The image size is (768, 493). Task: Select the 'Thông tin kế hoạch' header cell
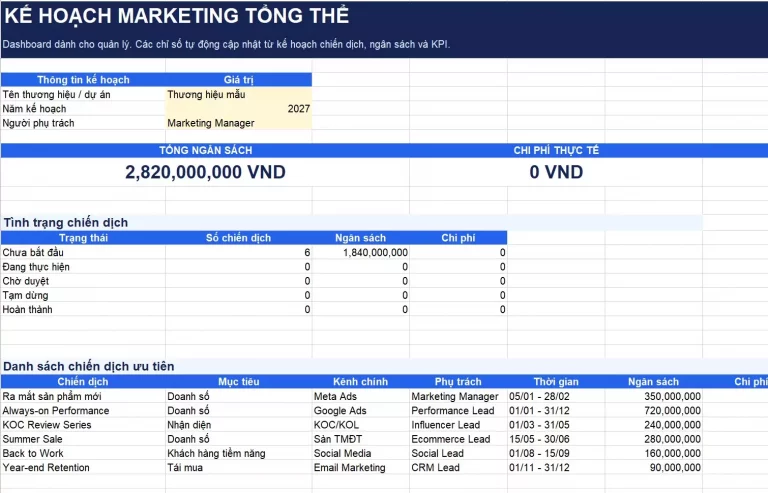(x=83, y=80)
